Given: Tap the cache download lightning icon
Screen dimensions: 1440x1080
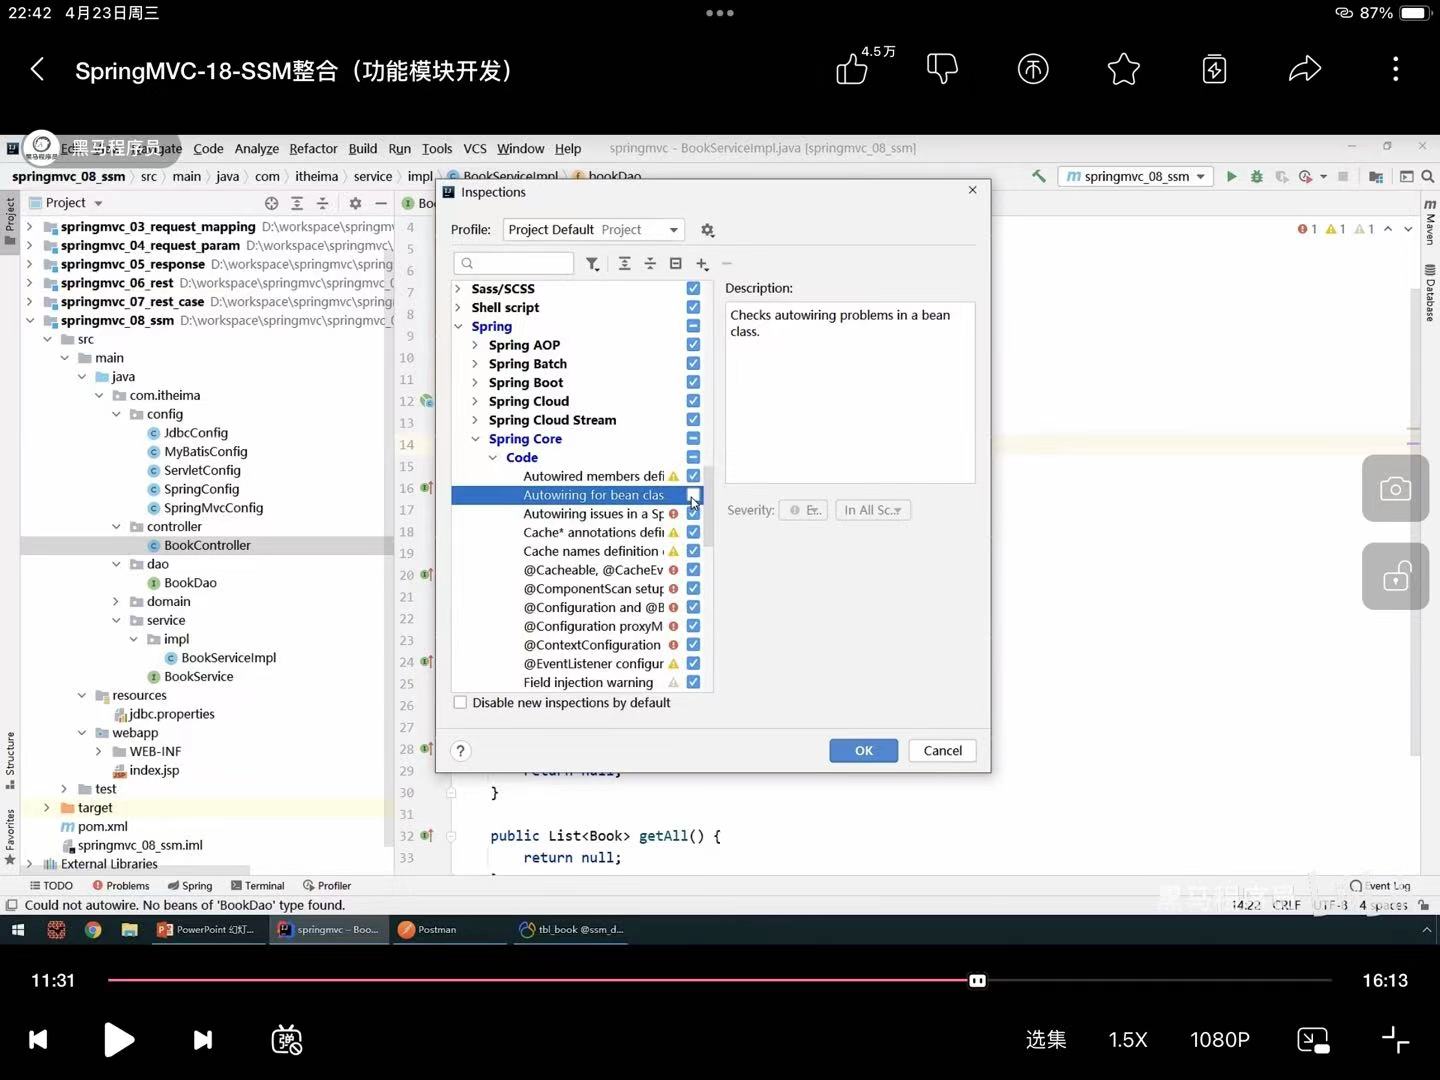Looking at the screenshot, I should [x=1214, y=69].
